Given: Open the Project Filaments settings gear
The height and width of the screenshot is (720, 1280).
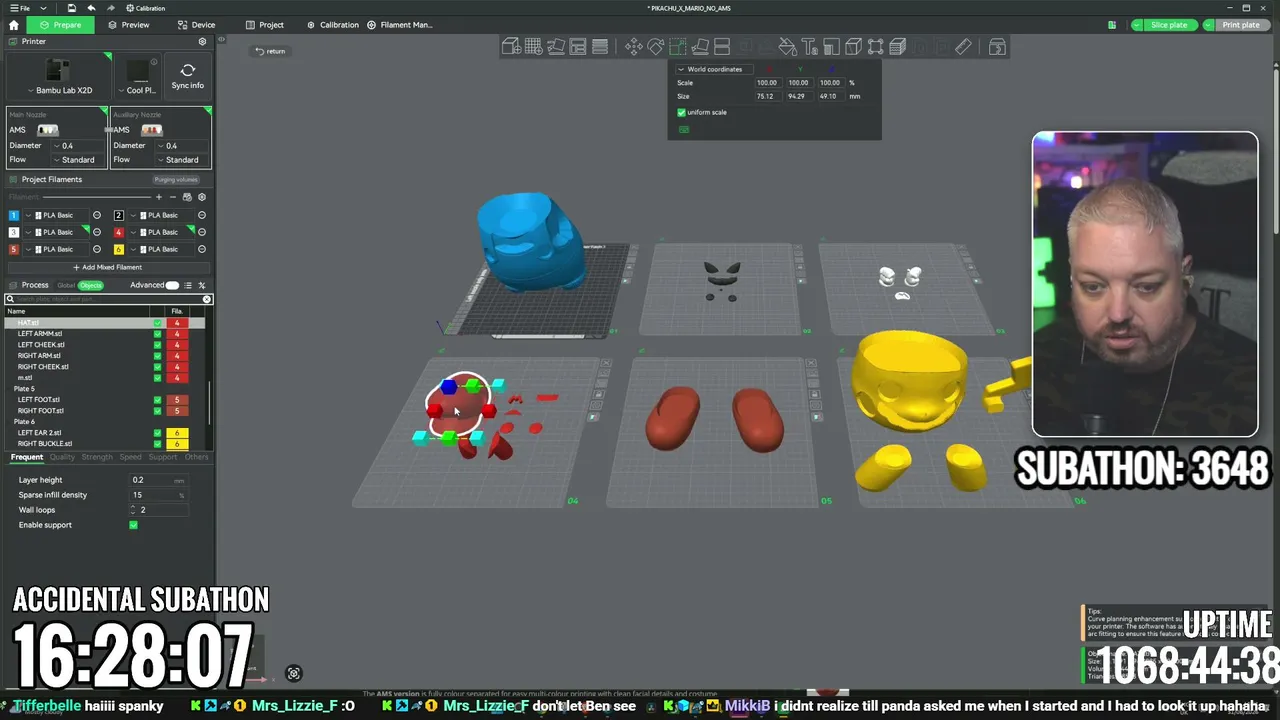Looking at the screenshot, I should pyautogui.click(x=202, y=197).
